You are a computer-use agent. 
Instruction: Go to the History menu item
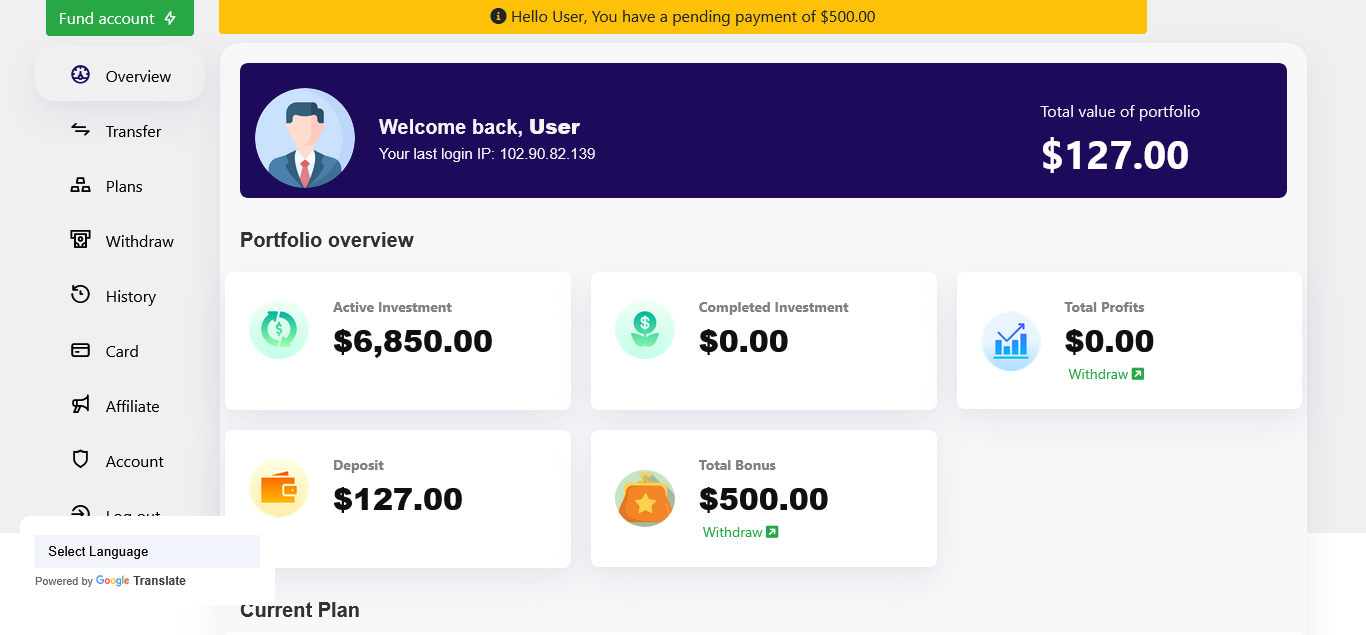pos(130,296)
